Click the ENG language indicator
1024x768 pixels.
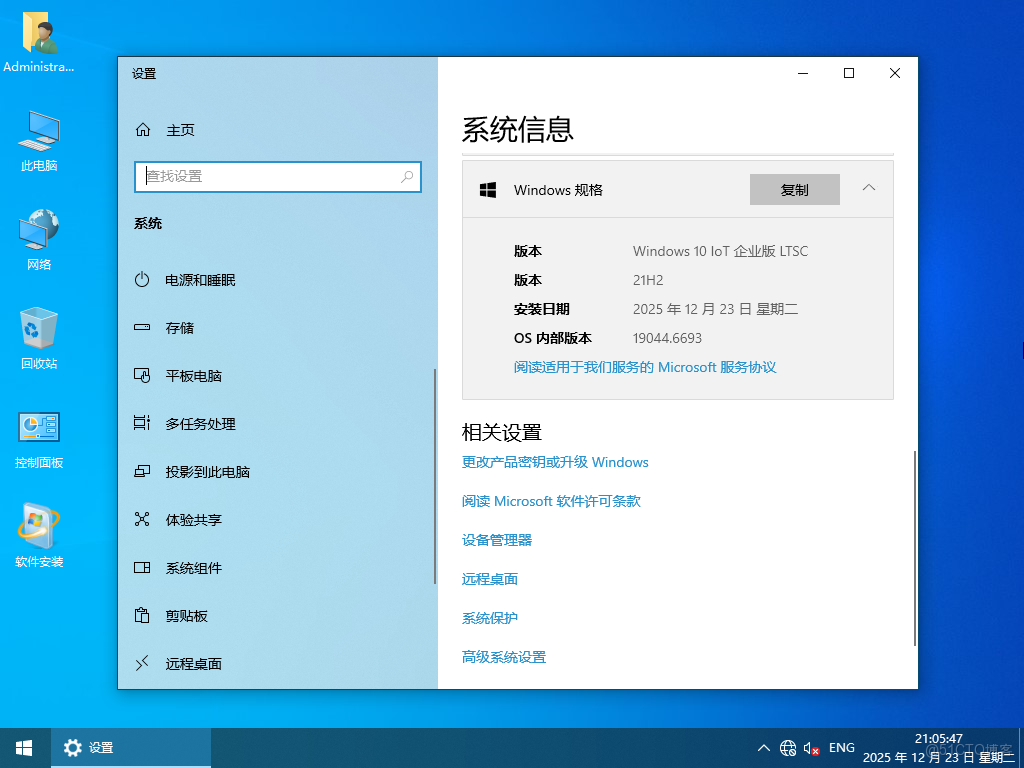[x=841, y=747]
